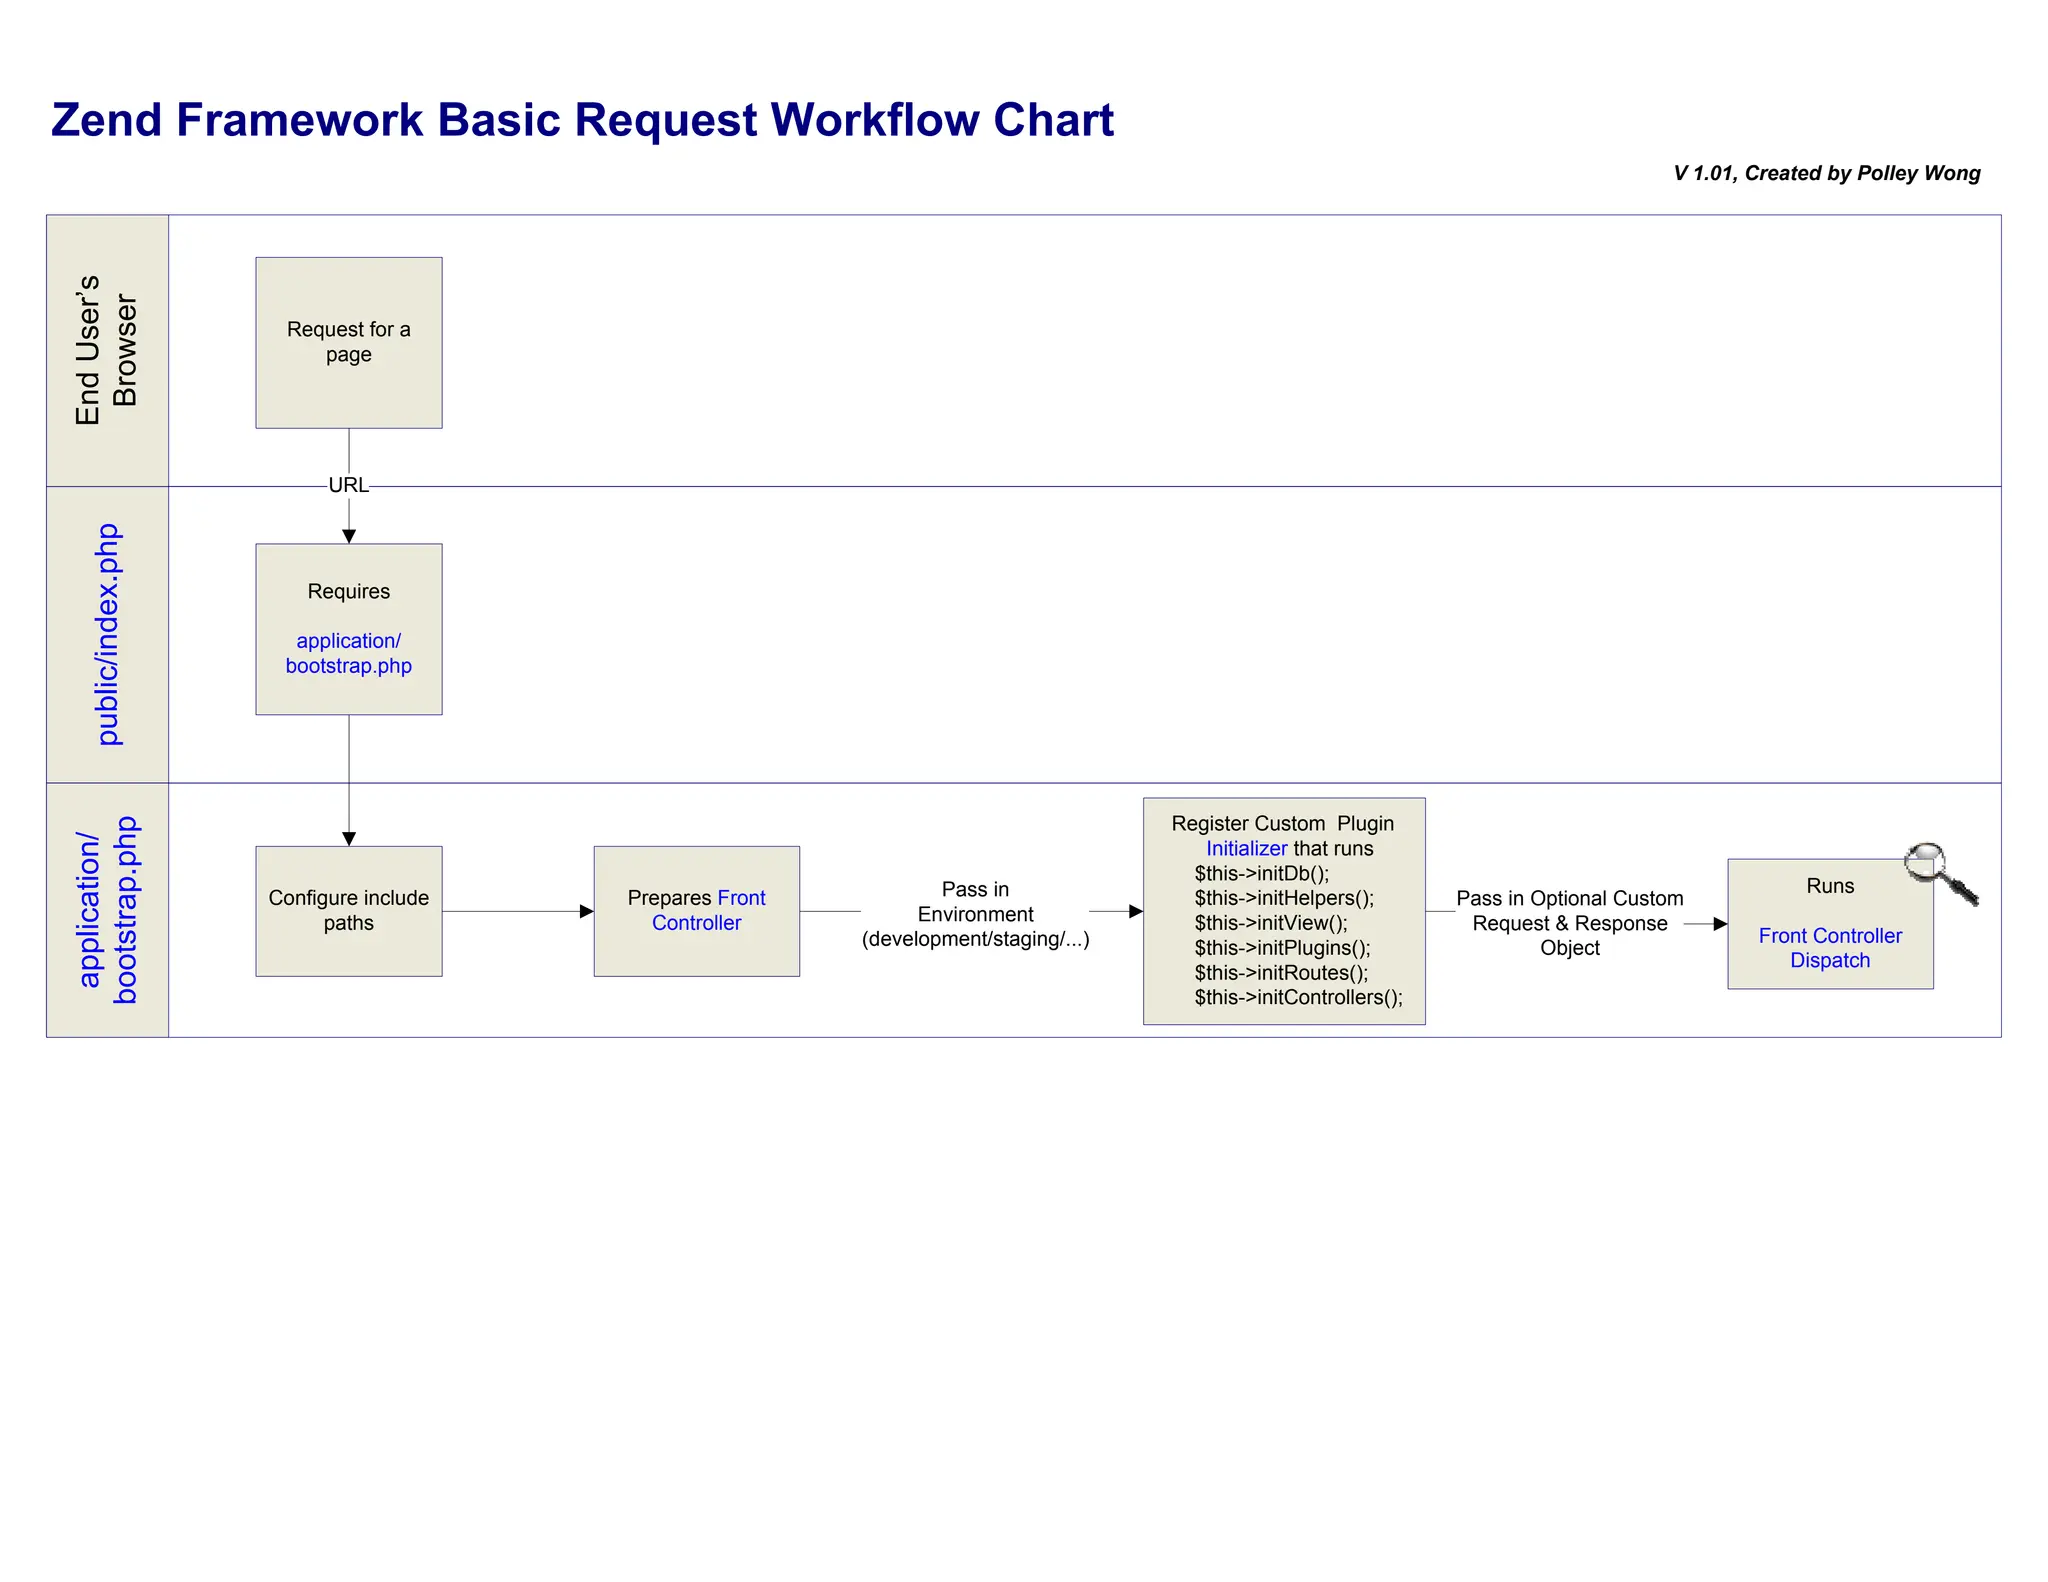2048x1582 pixels.
Task: Click the application/bootstrap.php swimlane header
Action: tap(108, 909)
